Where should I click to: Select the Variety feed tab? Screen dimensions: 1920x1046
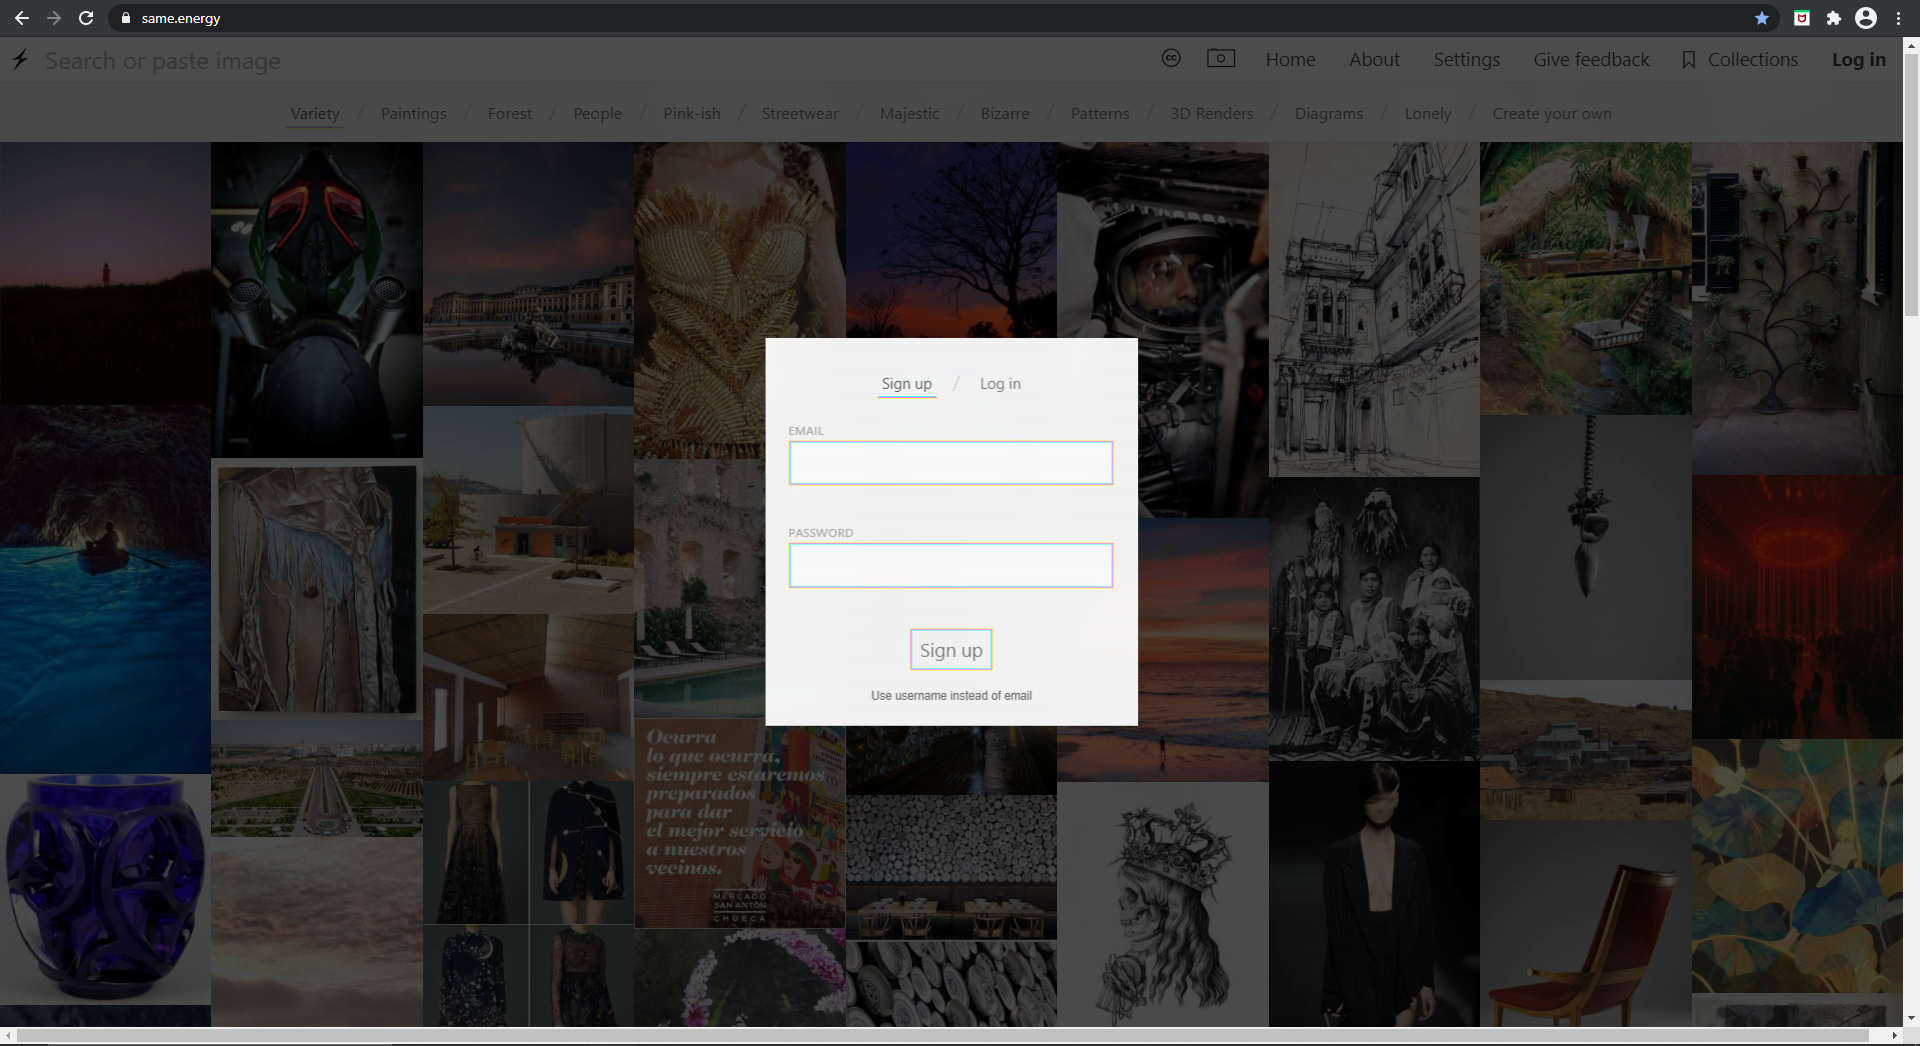click(315, 114)
